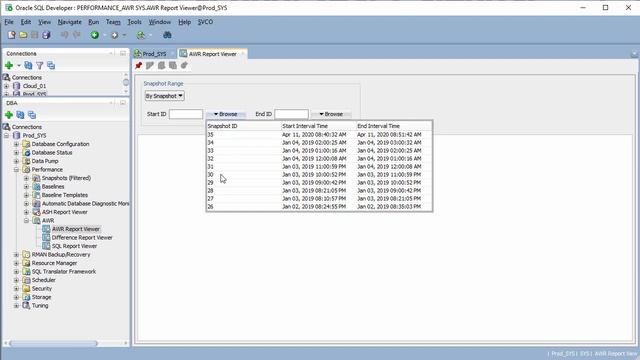Open the End ID Browse dropdown

coord(331,114)
